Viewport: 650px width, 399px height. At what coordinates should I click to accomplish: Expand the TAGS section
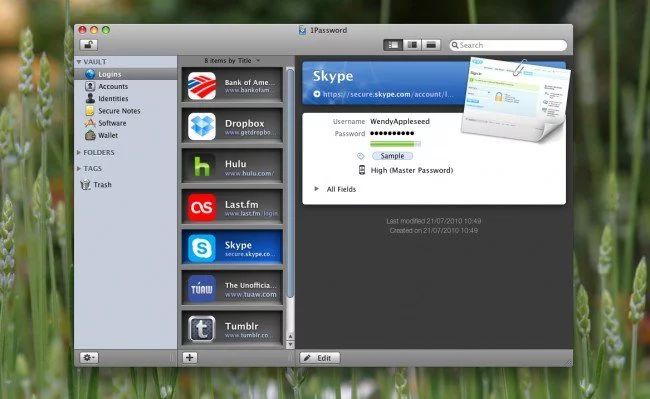pyautogui.click(x=79, y=169)
